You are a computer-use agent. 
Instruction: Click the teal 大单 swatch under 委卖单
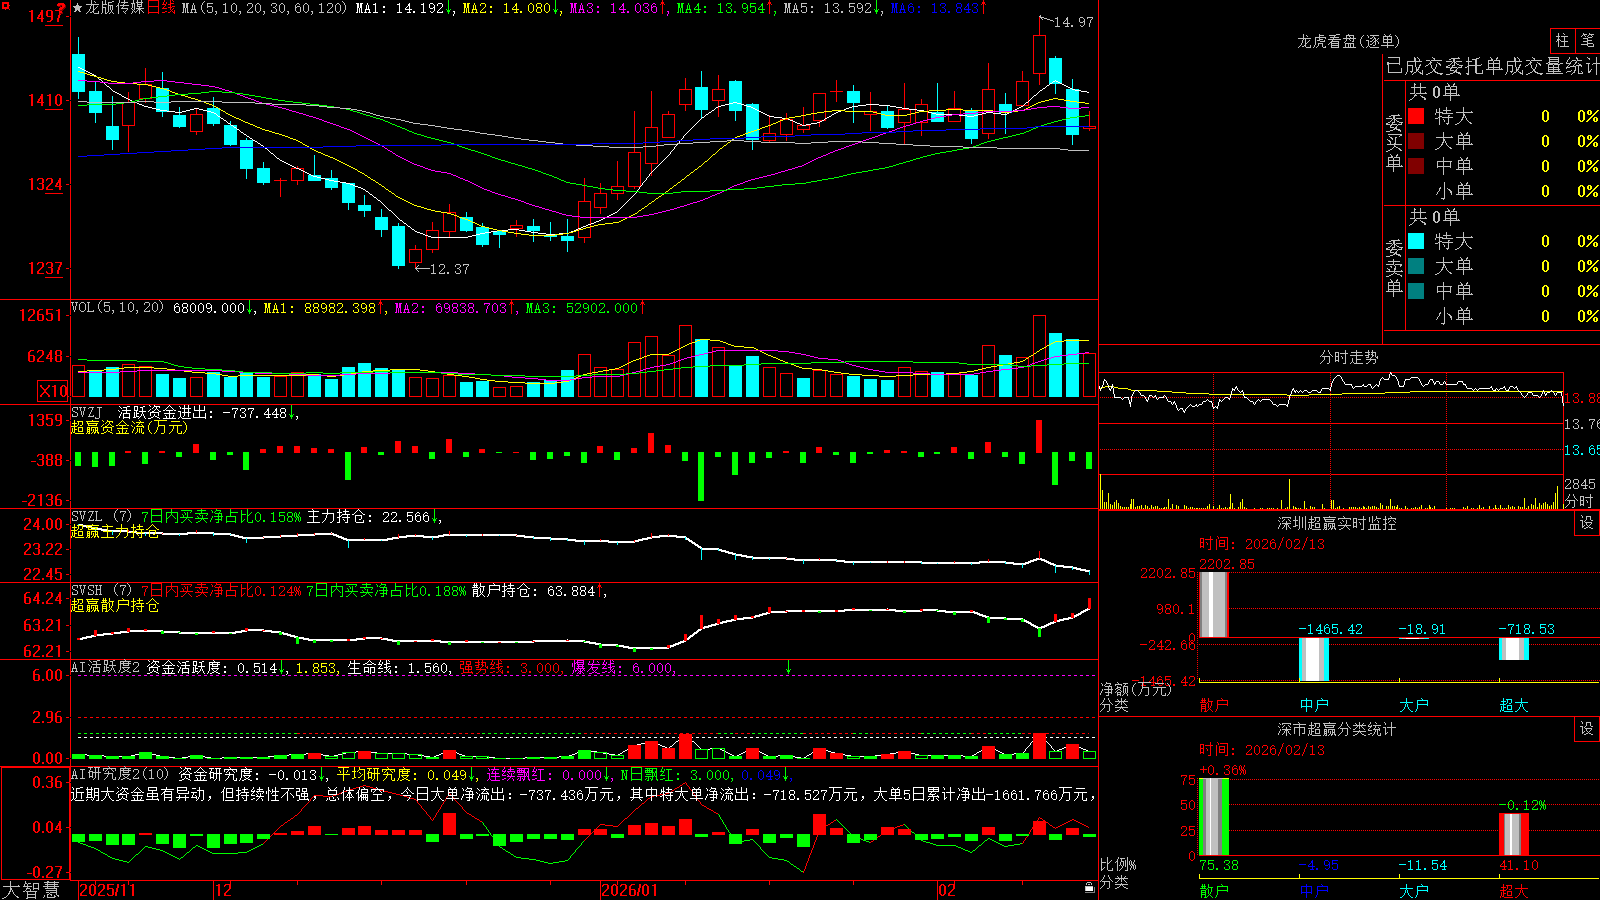click(x=1416, y=266)
